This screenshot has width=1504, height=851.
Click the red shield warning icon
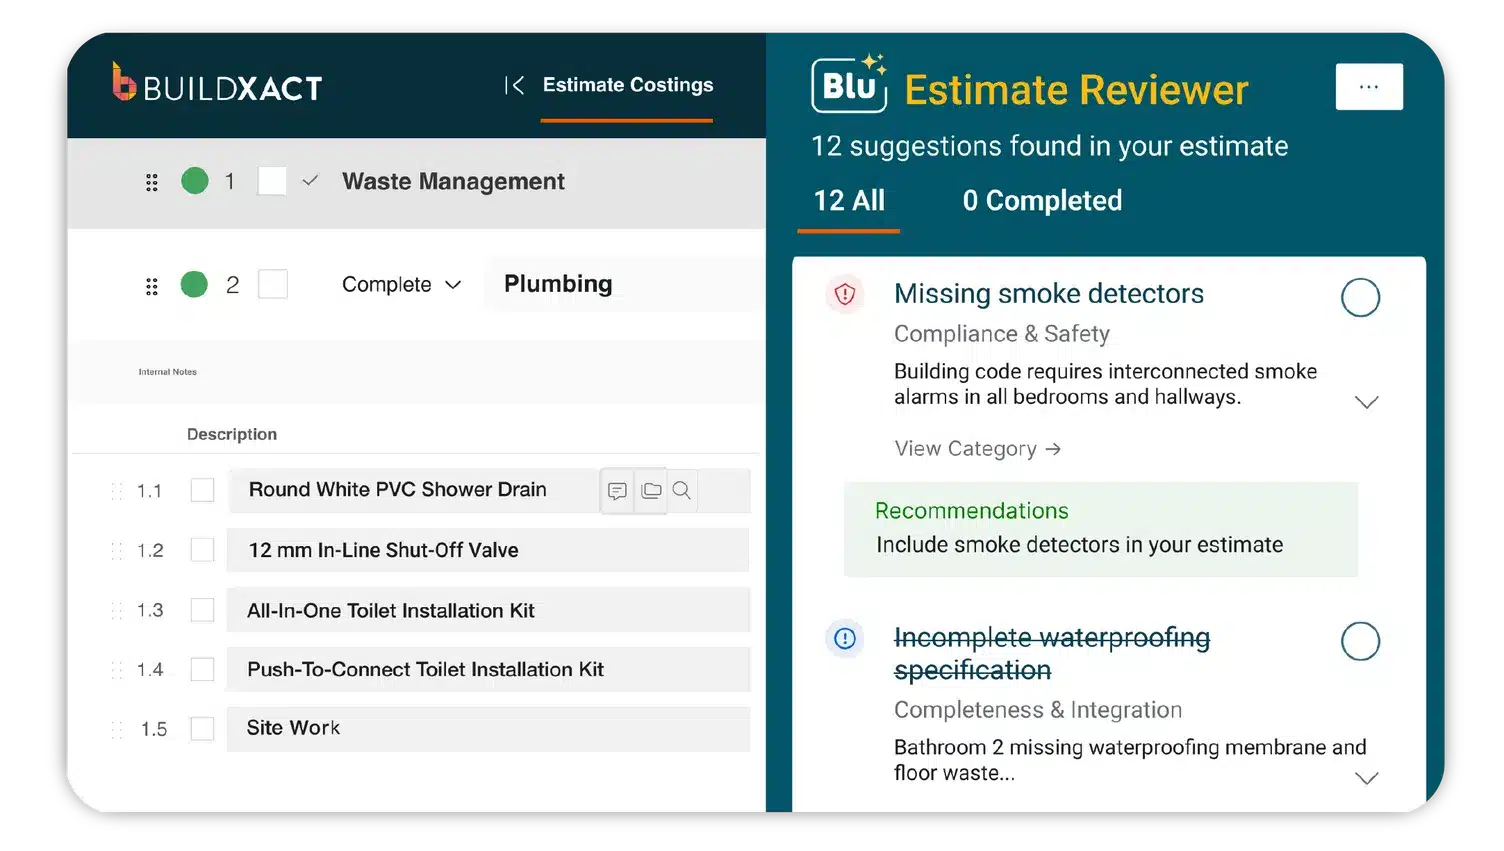845,294
